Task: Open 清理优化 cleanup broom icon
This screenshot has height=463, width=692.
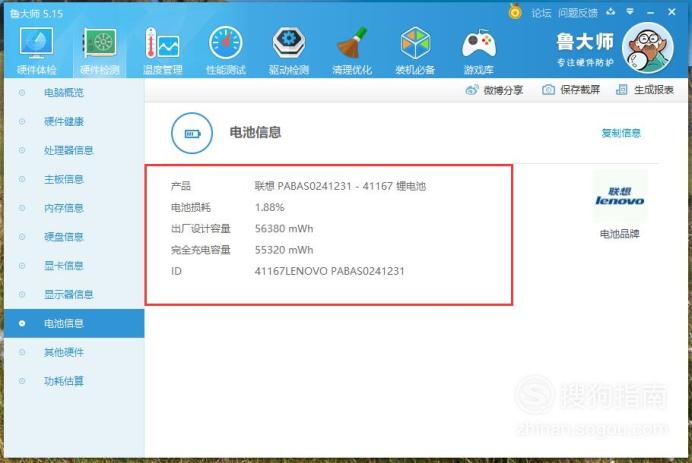Action: [352, 50]
